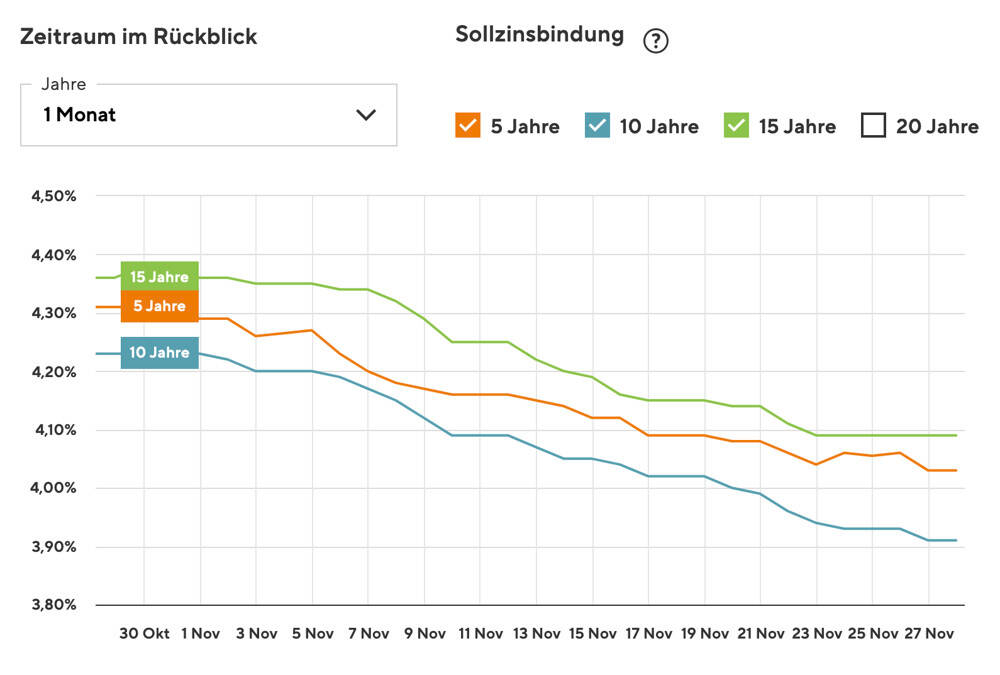The width and height of the screenshot is (1000, 675).
Task: Click the green "15 Jahre" badge on the chart
Action: 159,277
